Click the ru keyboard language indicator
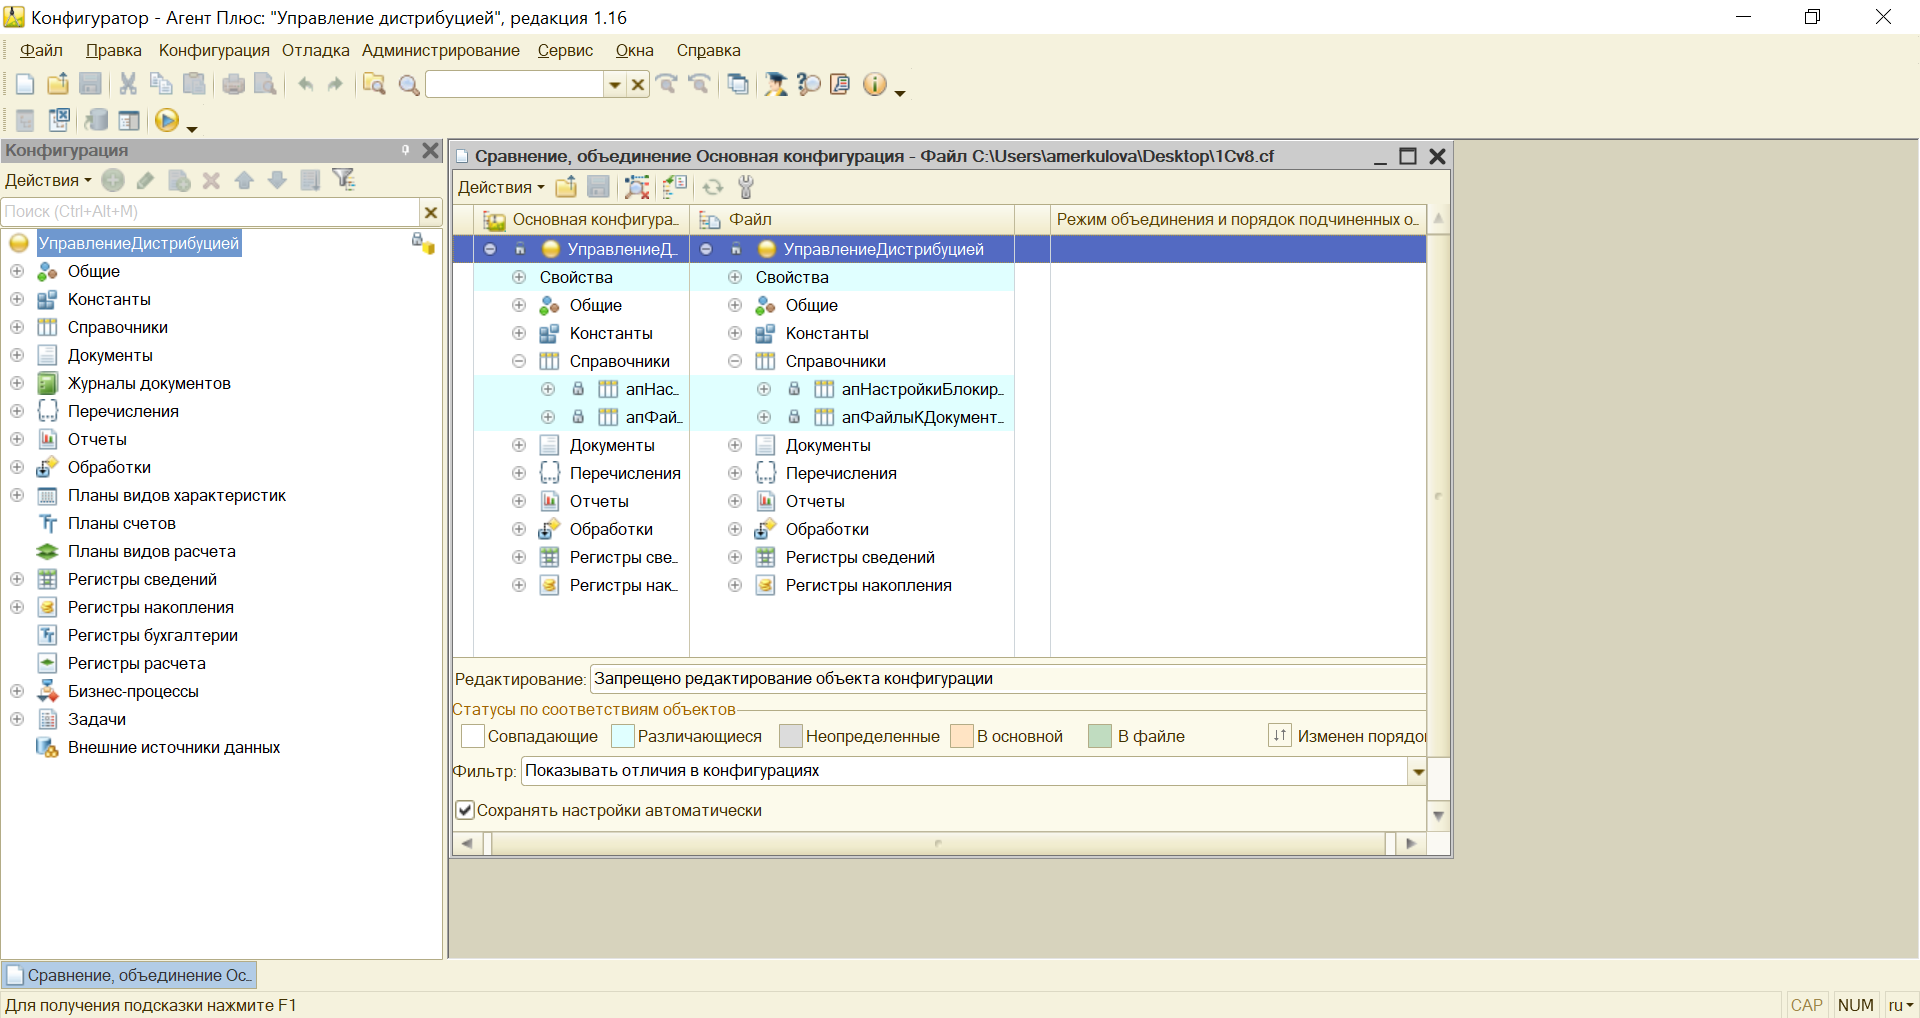Screen dimensions: 1920x1018 (1900, 1005)
